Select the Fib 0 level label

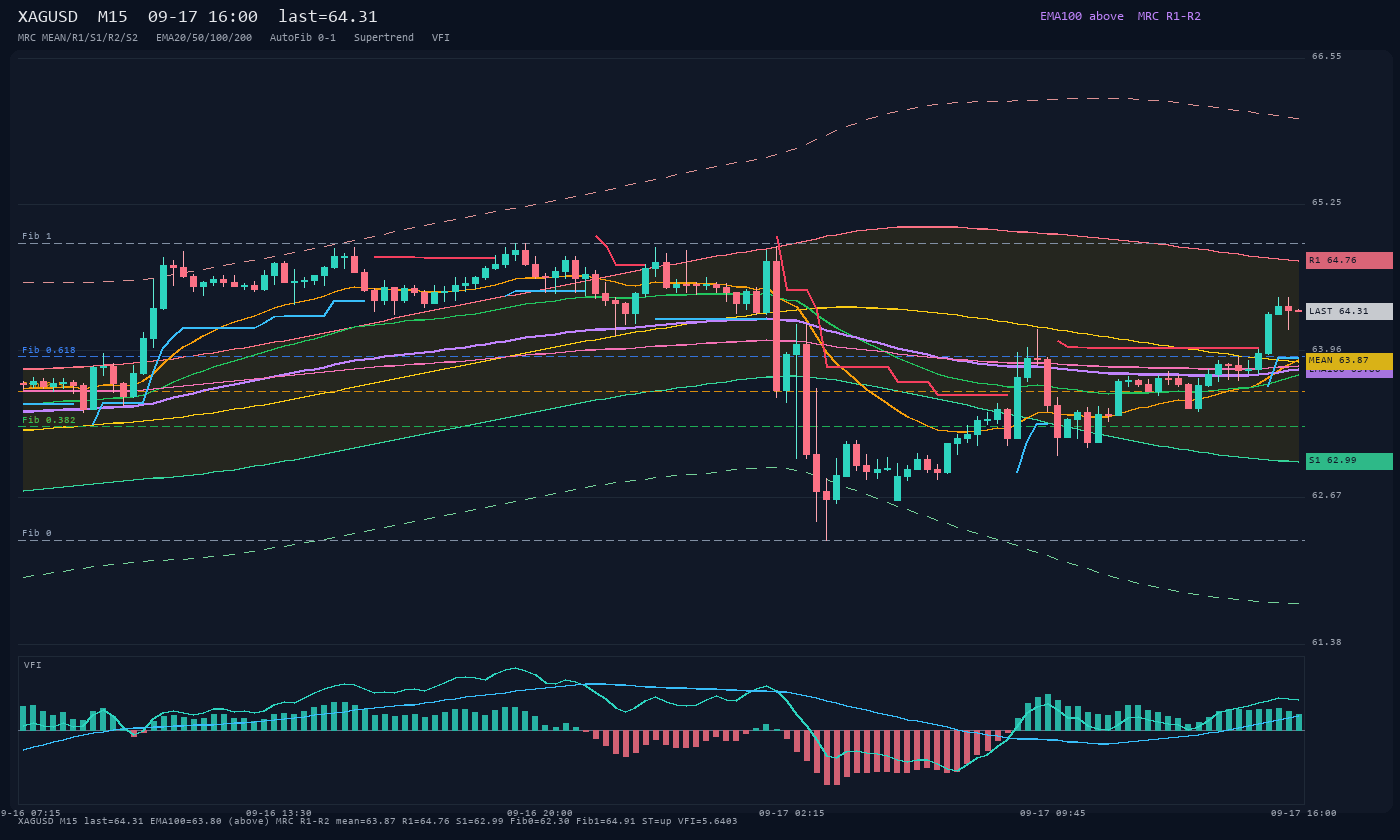(x=37, y=534)
